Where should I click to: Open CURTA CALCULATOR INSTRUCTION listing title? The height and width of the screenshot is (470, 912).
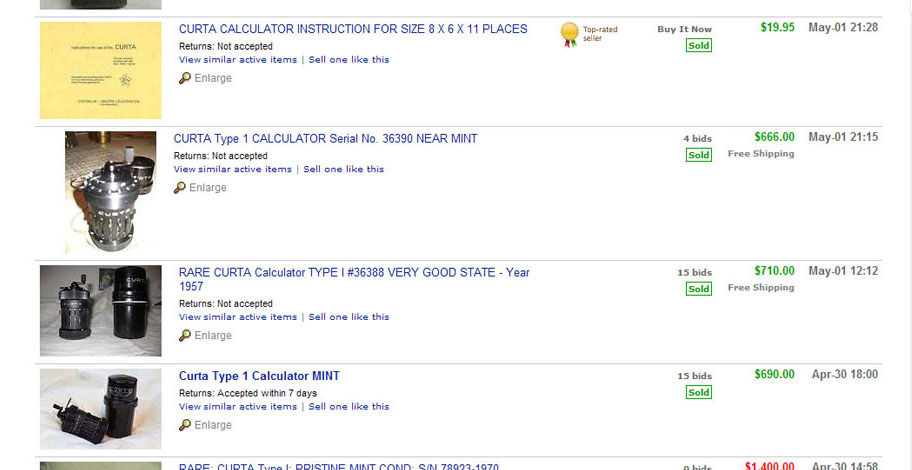[x=352, y=29]
